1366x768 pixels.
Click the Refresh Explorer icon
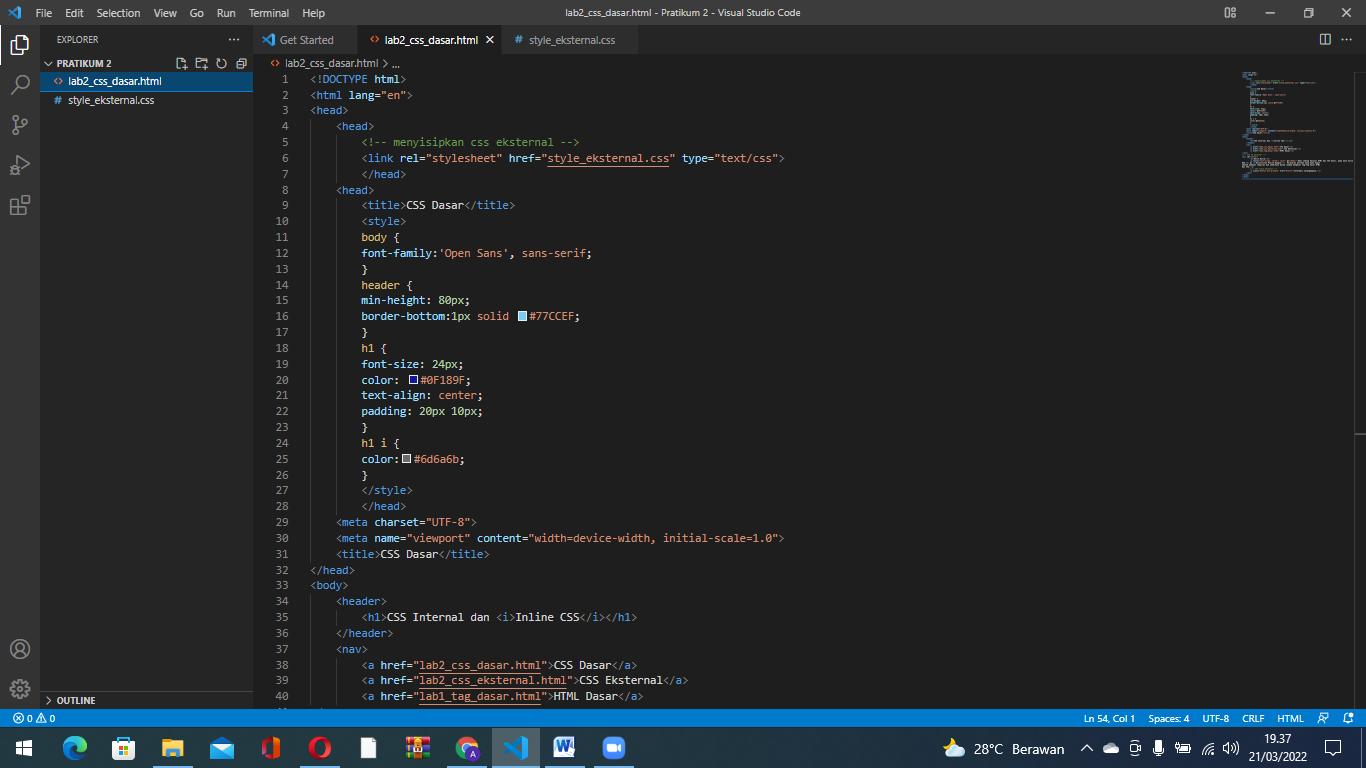click(221, 62)
